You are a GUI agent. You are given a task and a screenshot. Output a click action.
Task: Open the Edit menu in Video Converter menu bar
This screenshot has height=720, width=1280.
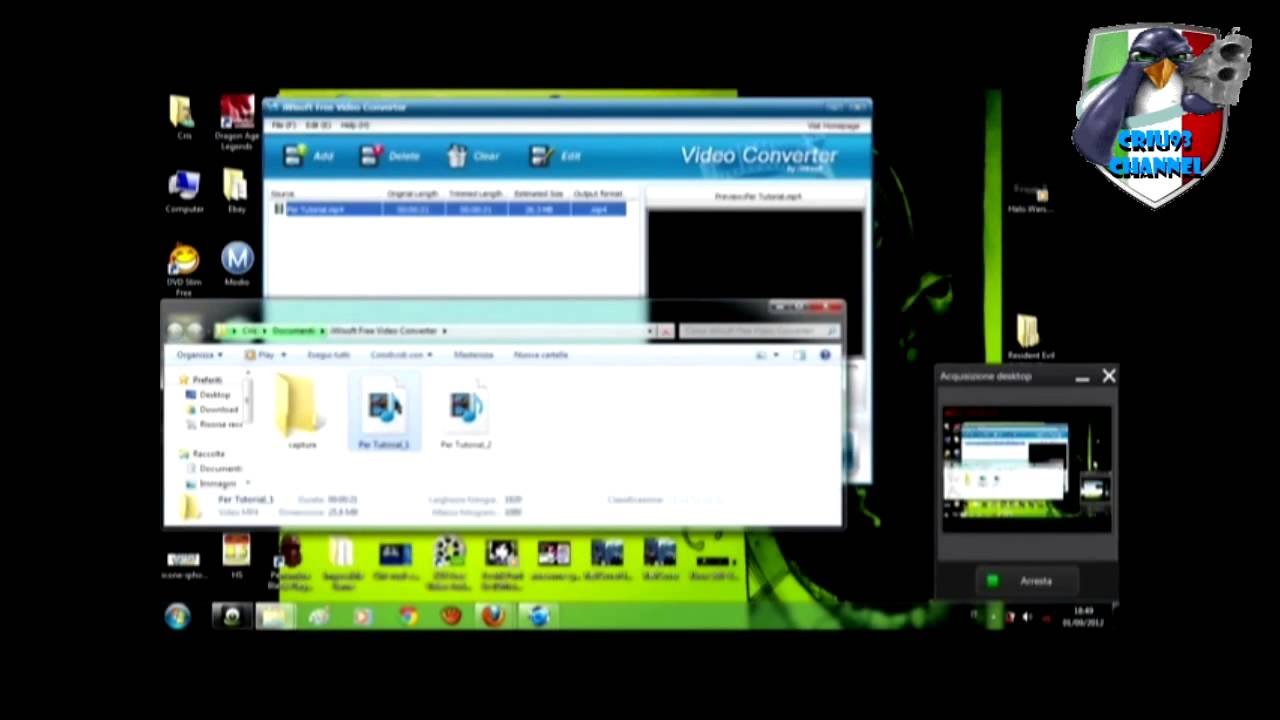318,126
